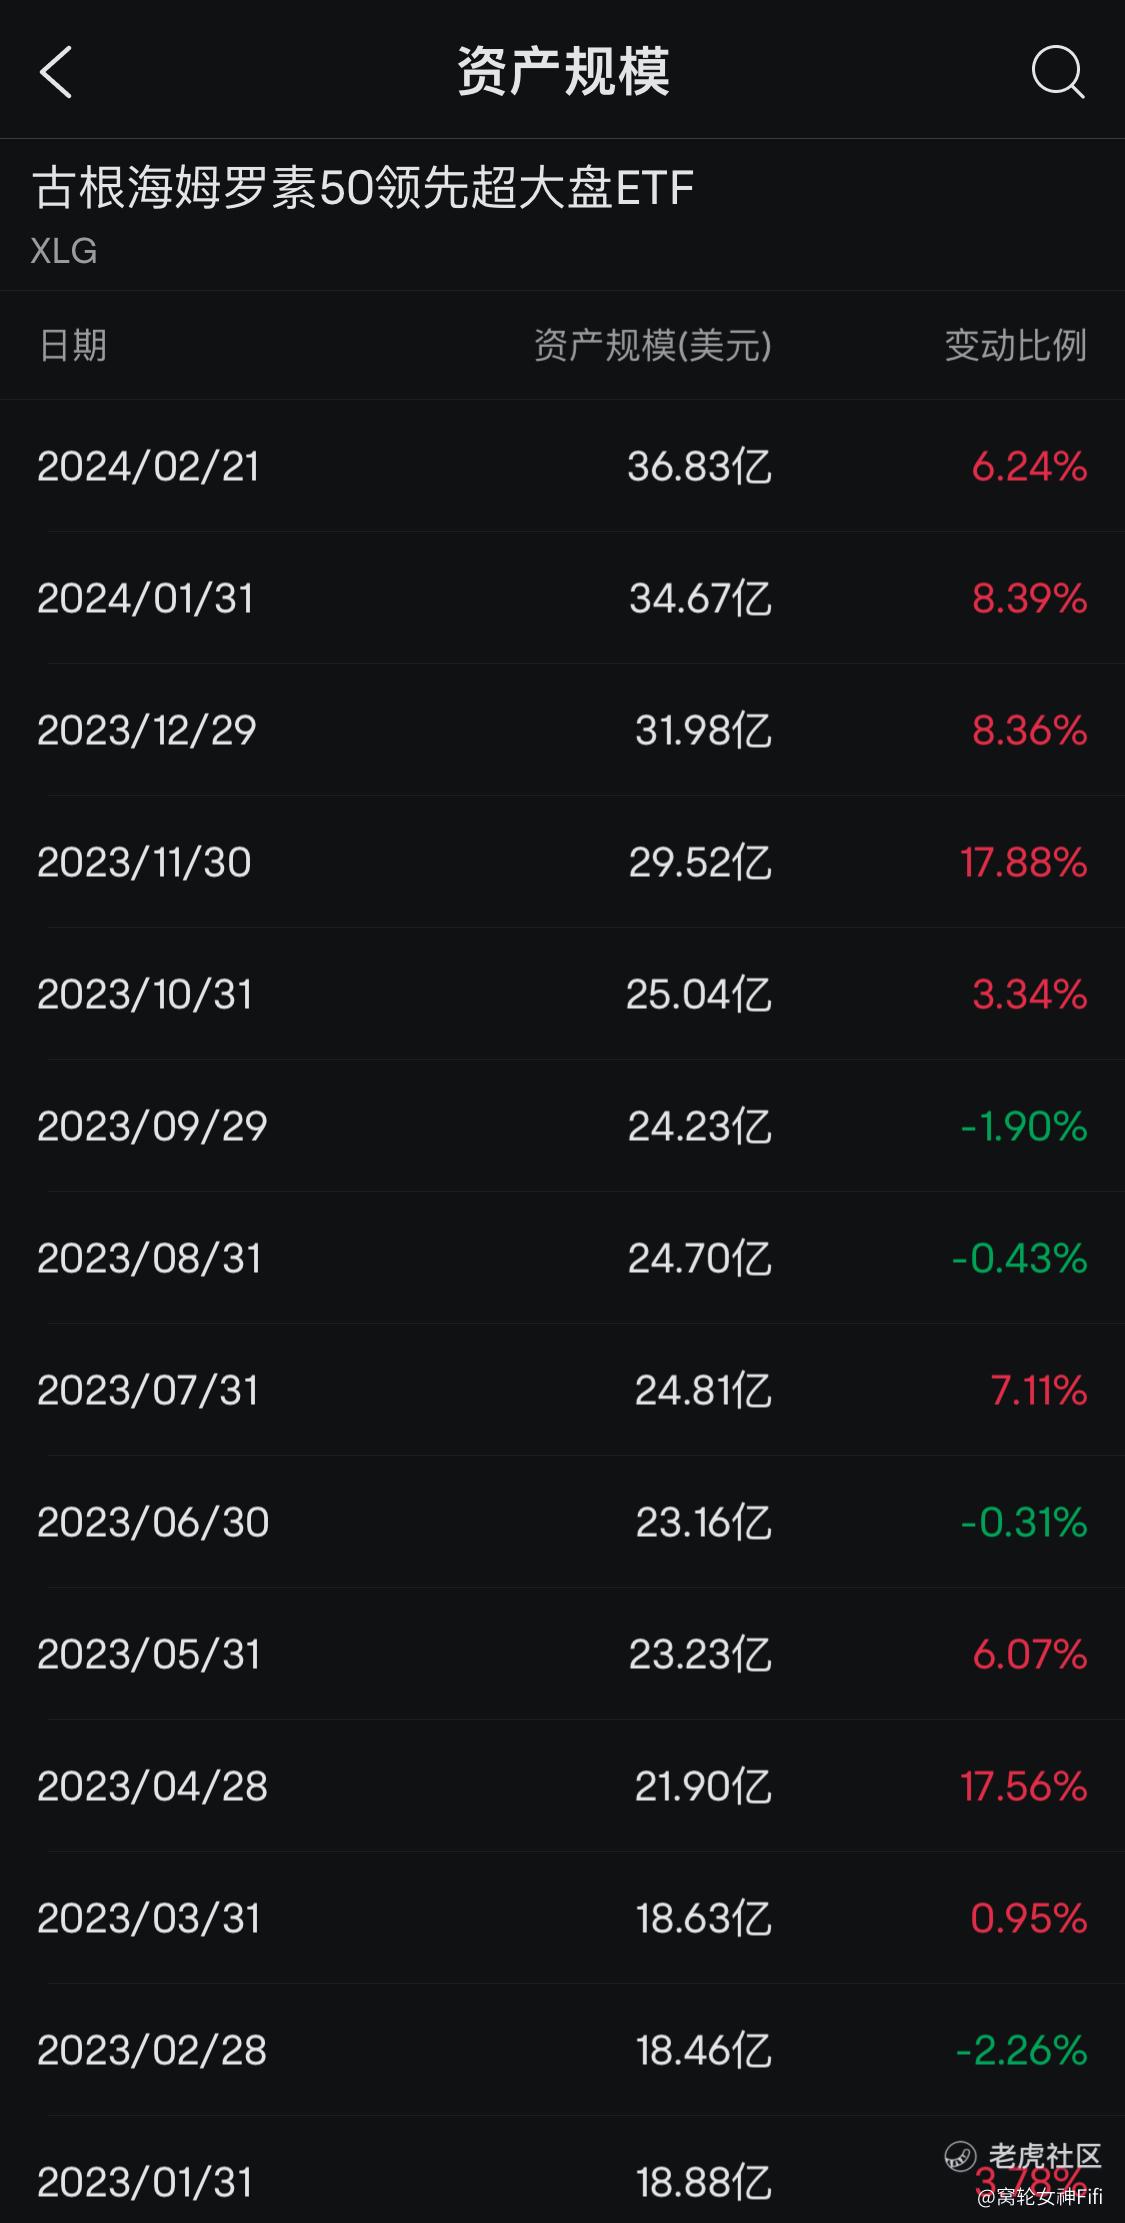Tap the back arrow icon
The height and width of the screenshot is (2223, 1125).
pyautogui.click(x=56, y=72)
